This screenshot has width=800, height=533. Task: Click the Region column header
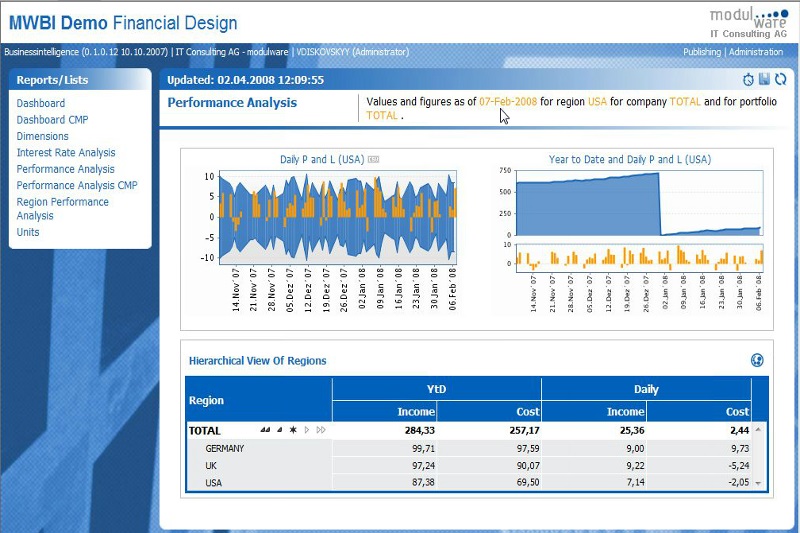(259, 400)
